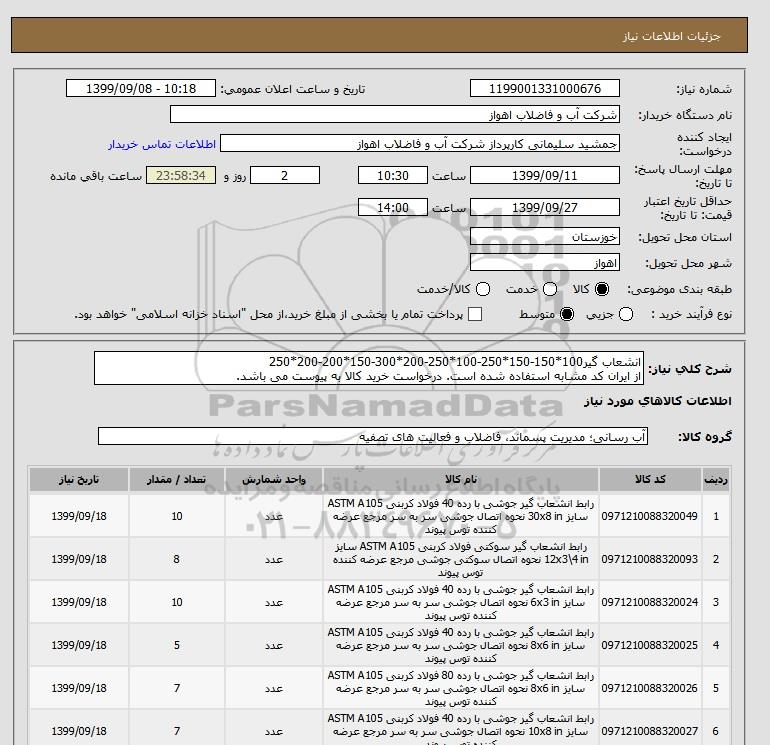Click the response deadline time 10:30

pos(393,175)
